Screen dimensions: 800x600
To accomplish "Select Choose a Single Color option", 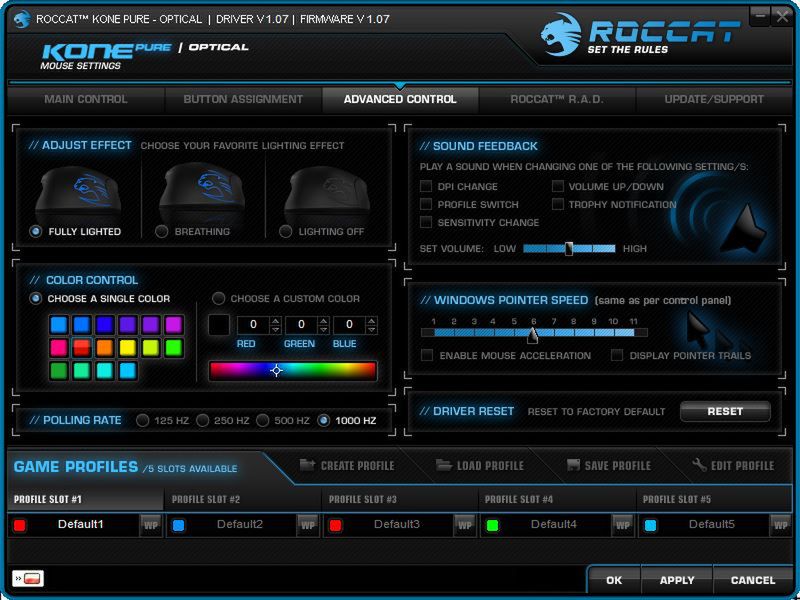I will 35,298.
